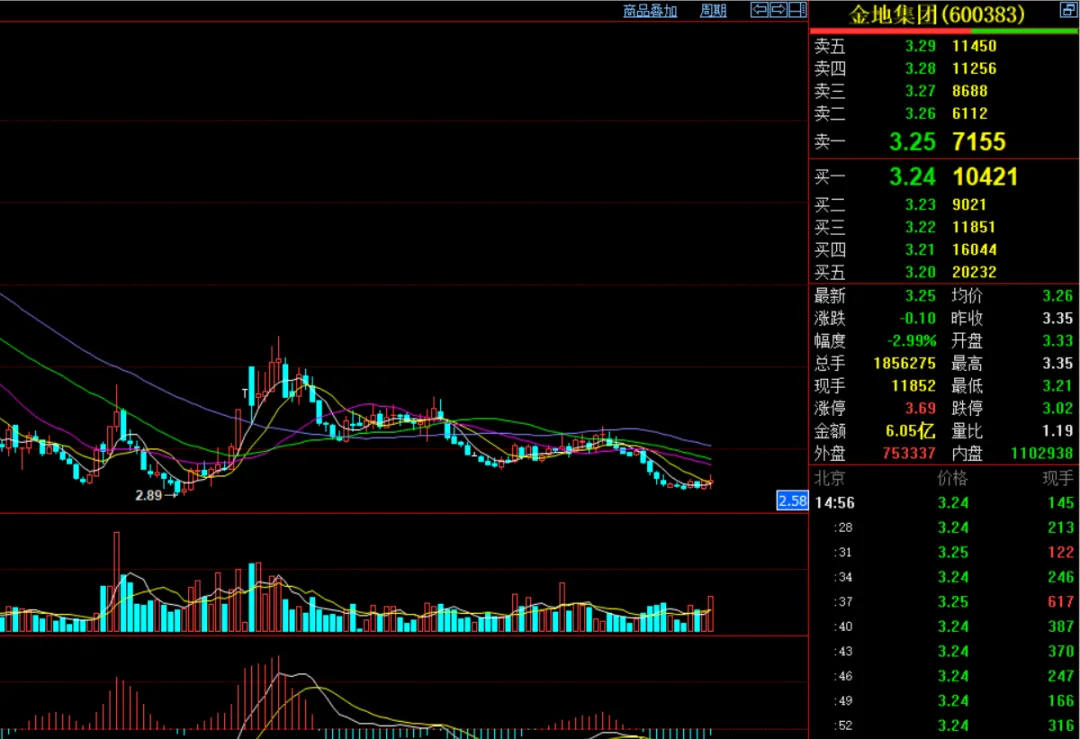Click the red-green buy/sell ratio bar
The height and width of the screenshot is (739, 1080).
(x=944, y=31)
